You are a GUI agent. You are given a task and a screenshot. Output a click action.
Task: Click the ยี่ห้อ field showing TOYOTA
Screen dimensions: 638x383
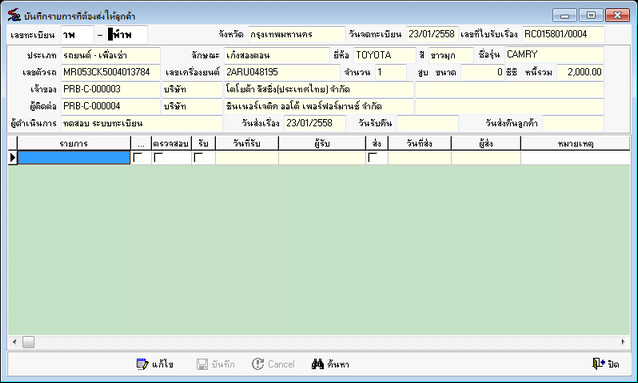385,55
